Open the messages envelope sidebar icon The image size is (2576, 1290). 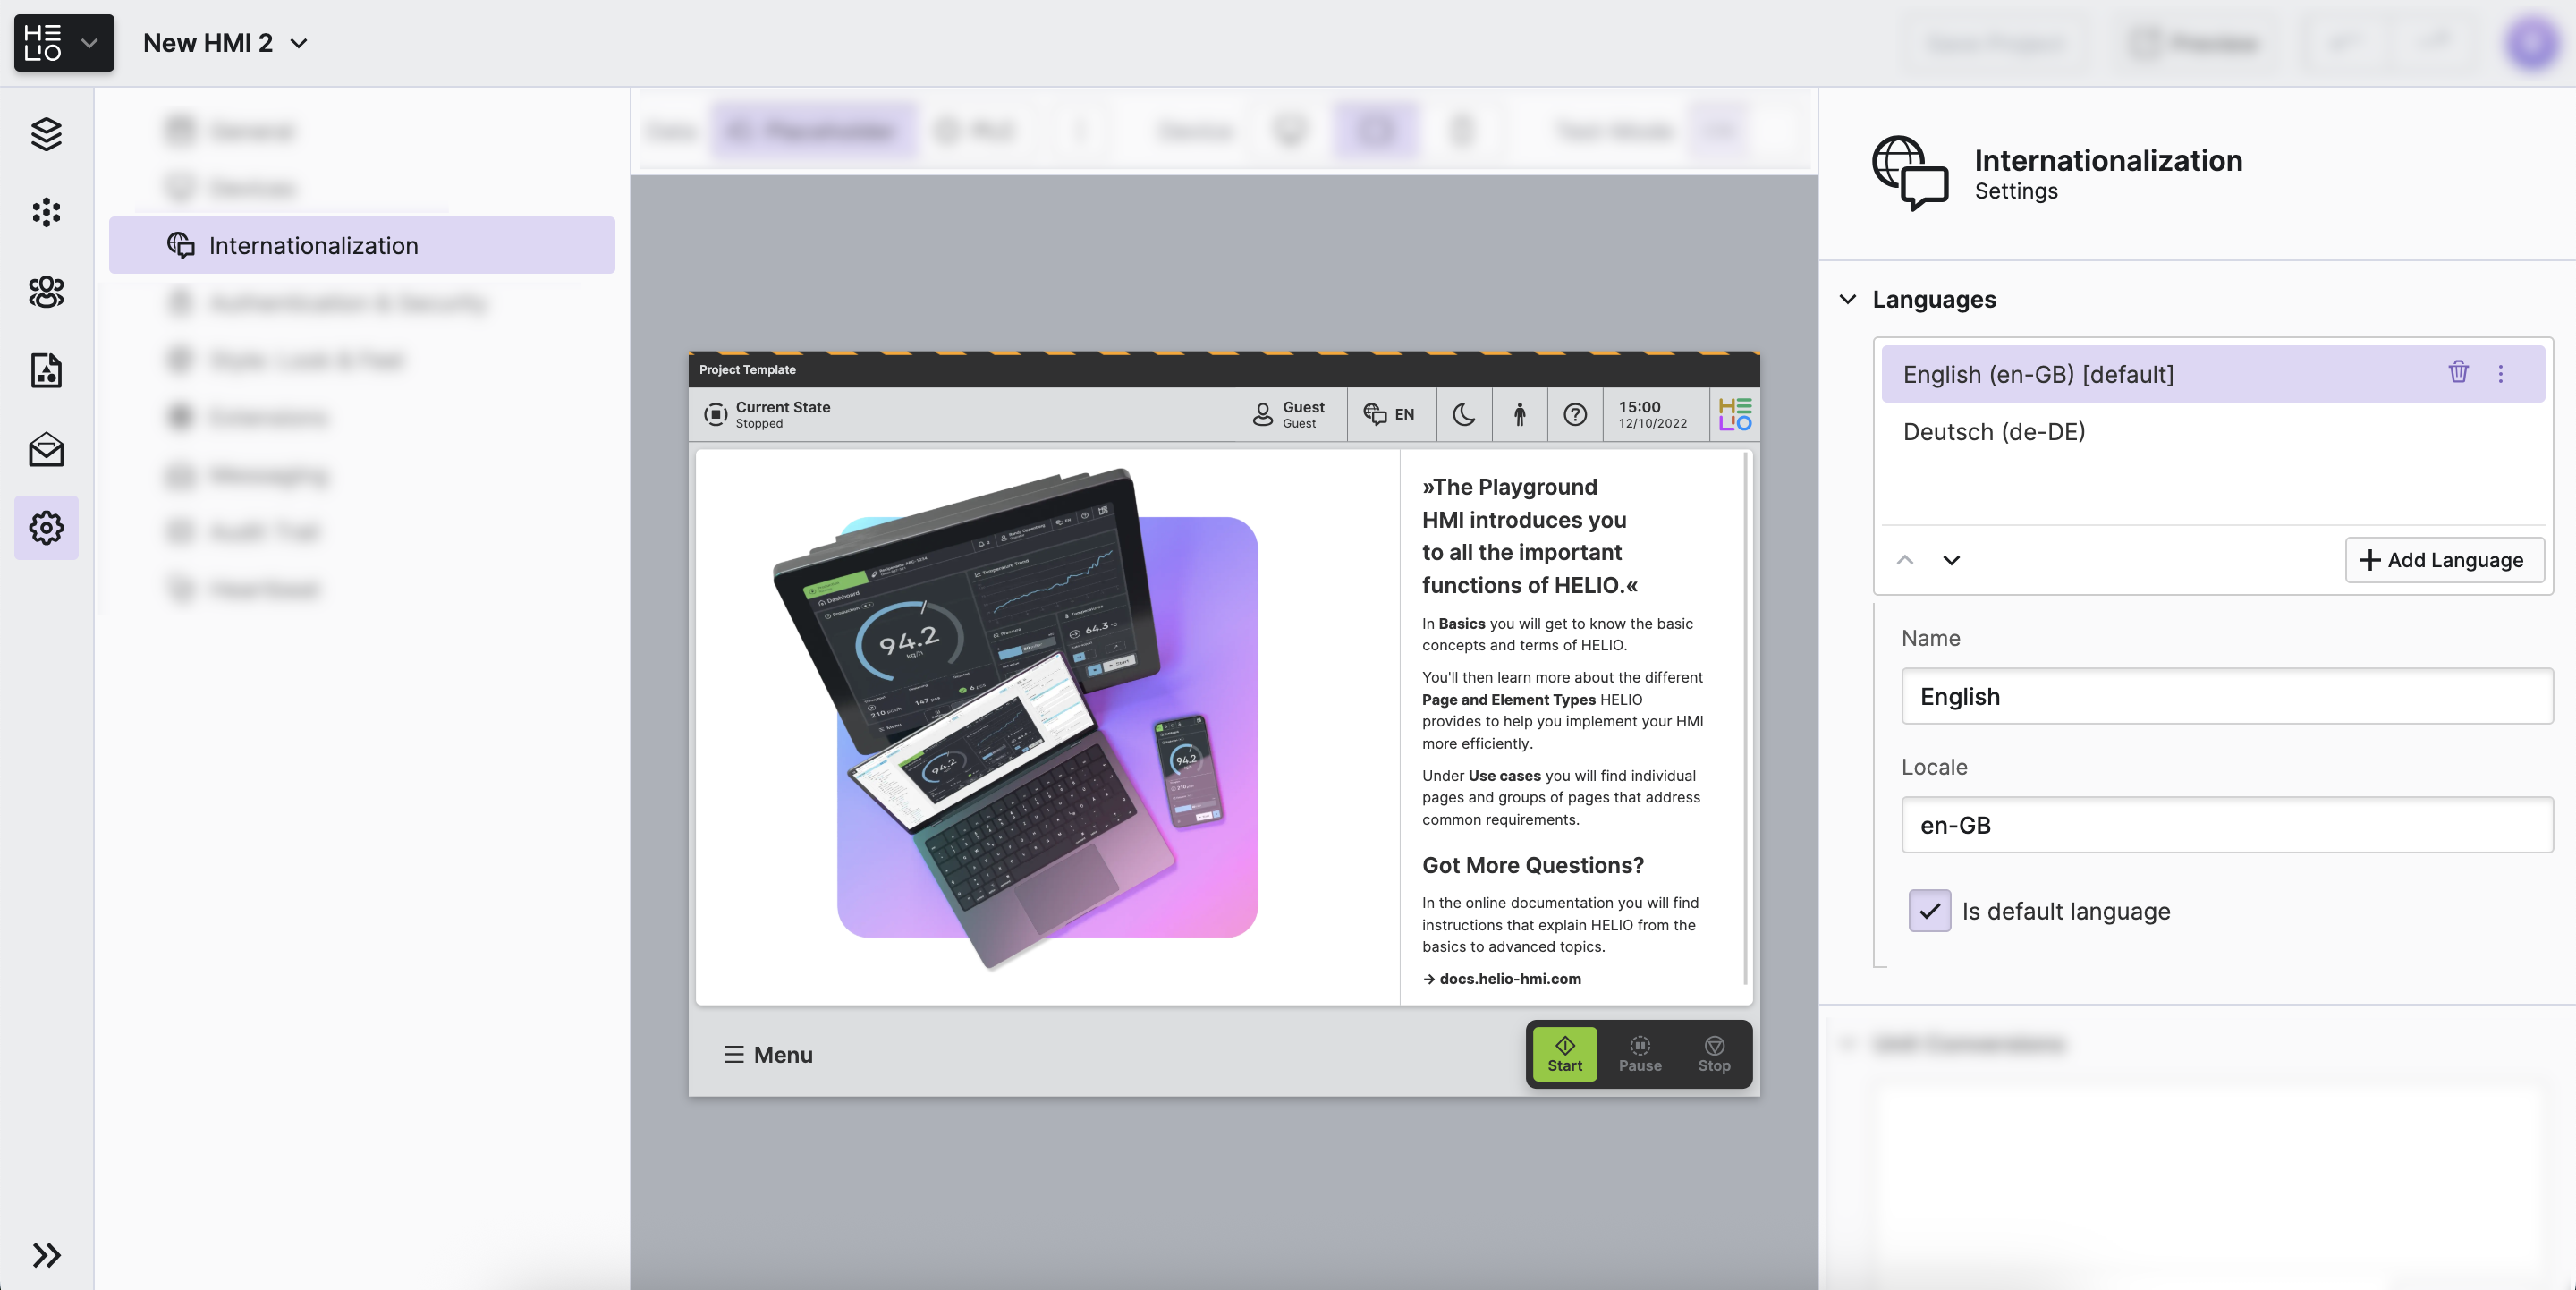46,449
